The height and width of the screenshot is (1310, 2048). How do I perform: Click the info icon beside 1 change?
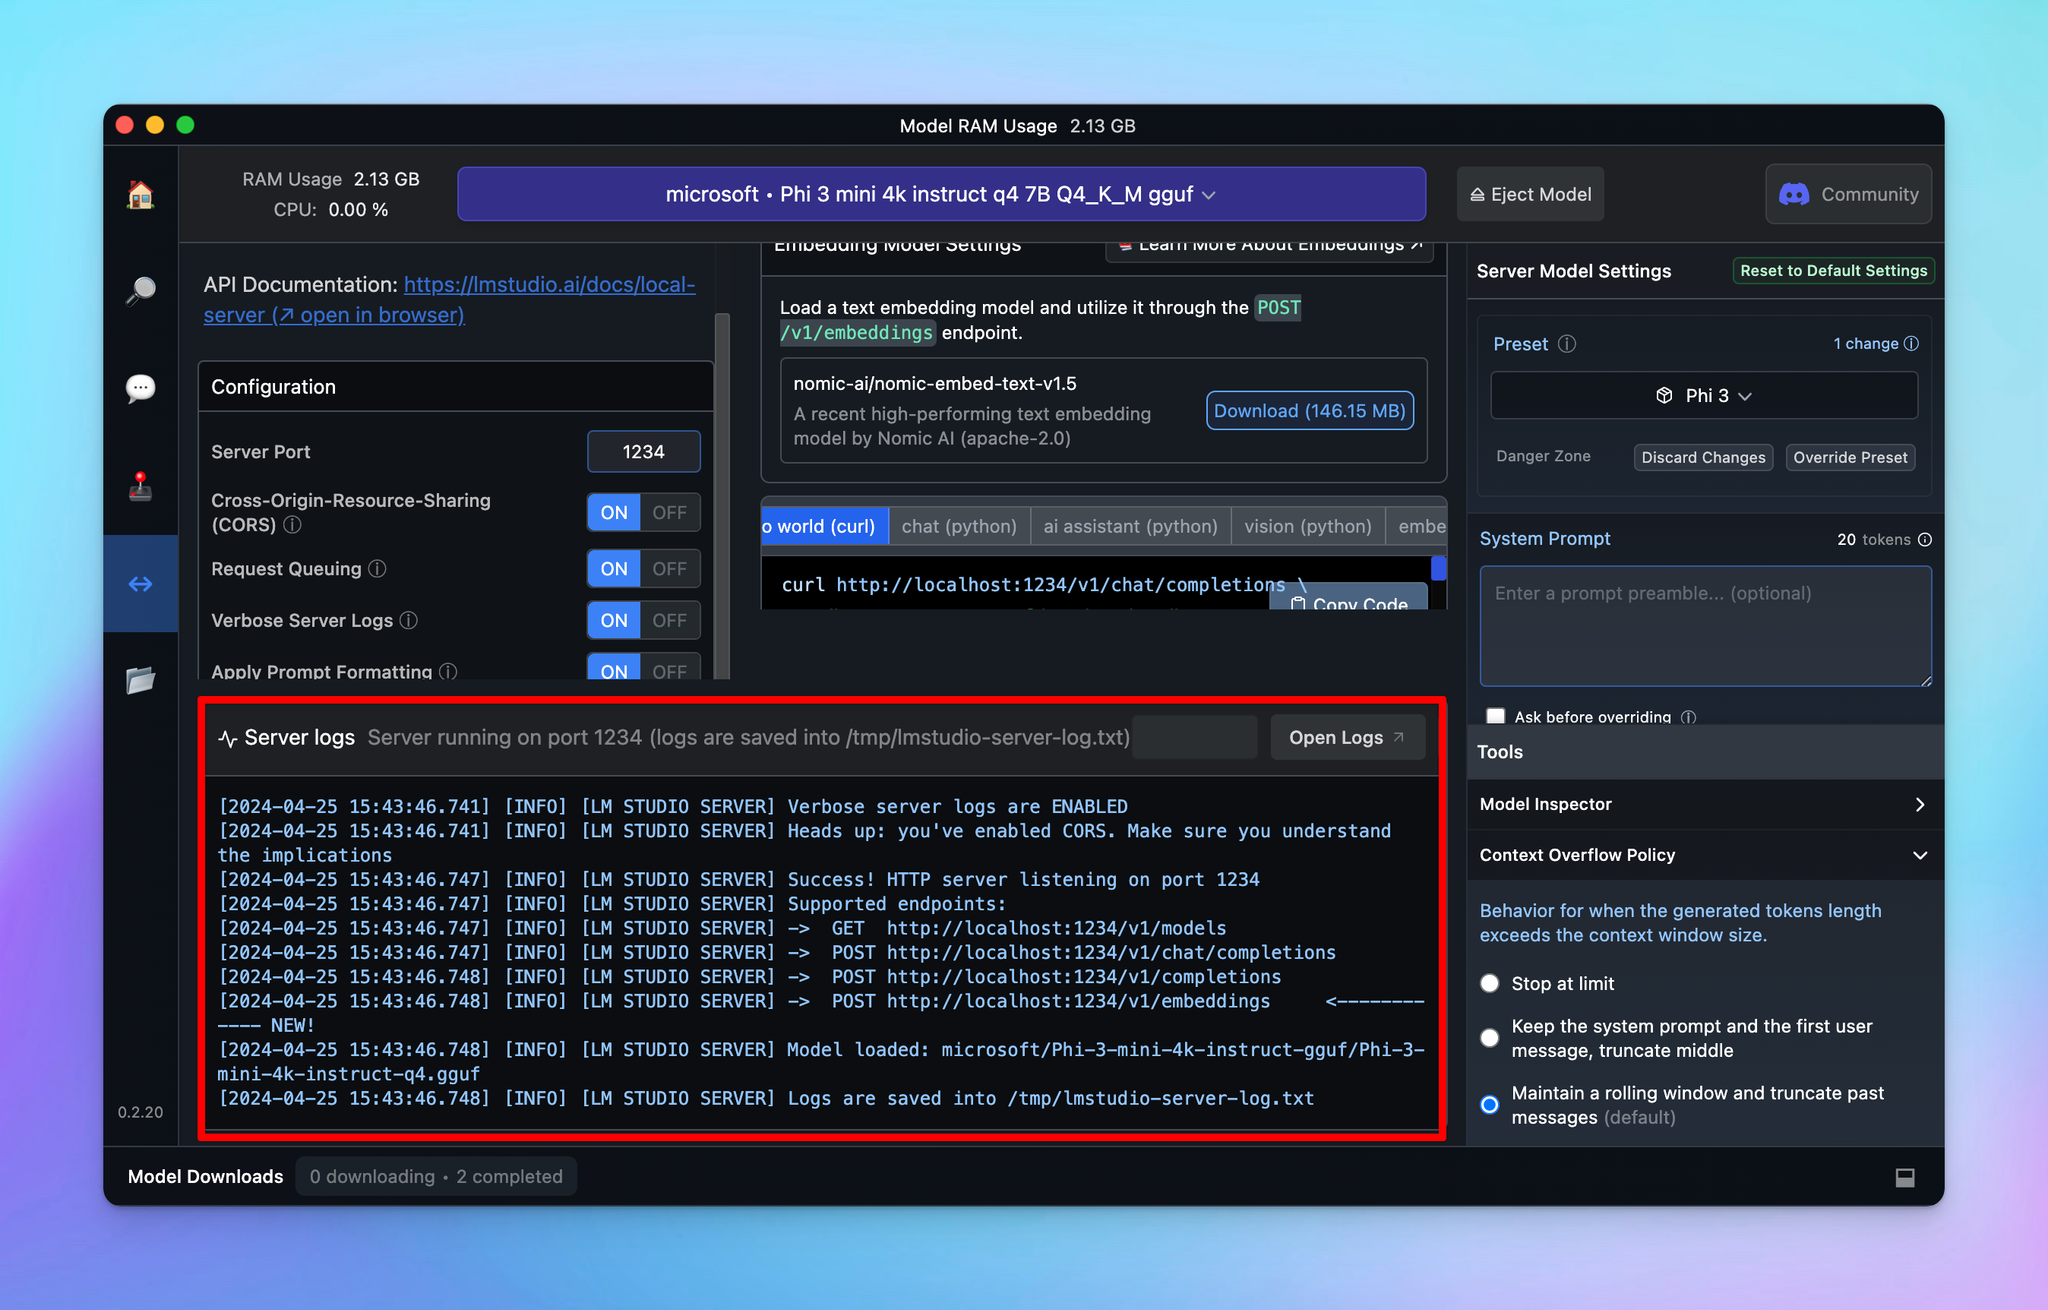point(1911,343)
